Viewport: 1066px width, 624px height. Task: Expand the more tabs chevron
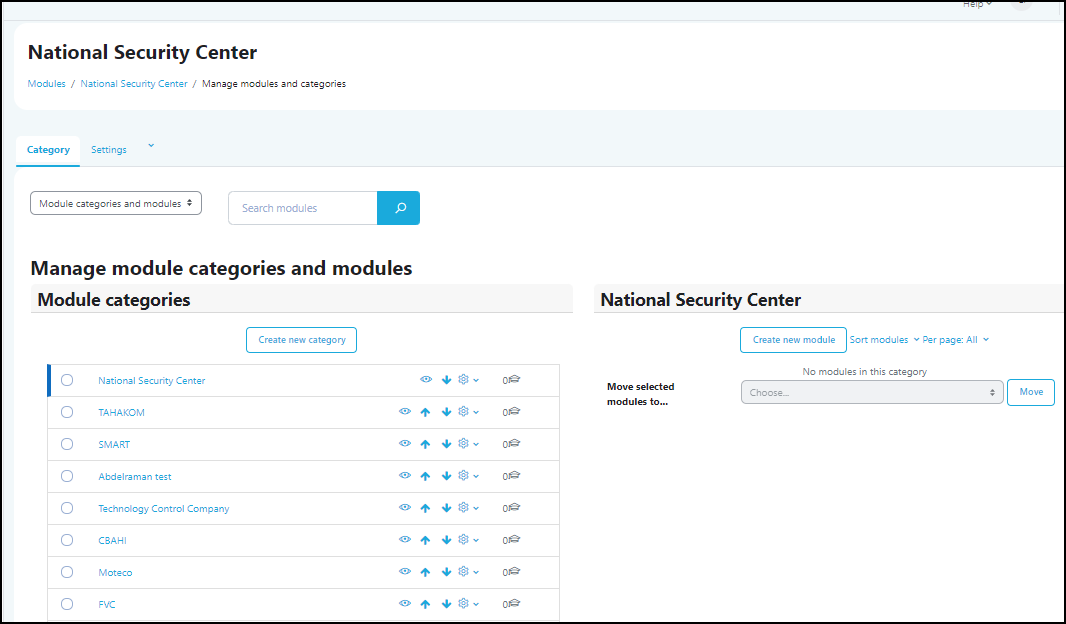pyautogui.click(x=151, y=145)
